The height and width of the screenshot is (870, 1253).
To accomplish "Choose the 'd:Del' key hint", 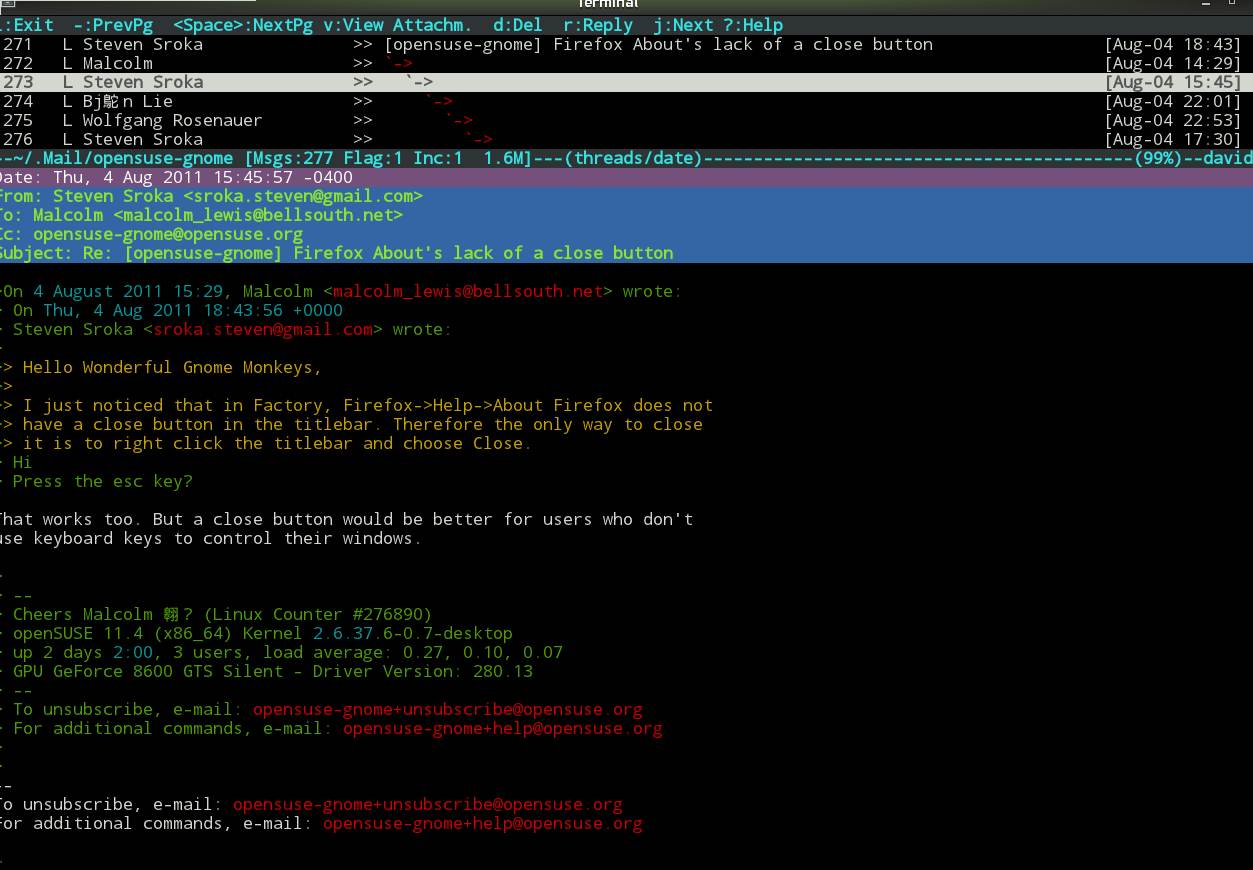I will (x=518, y=25).
